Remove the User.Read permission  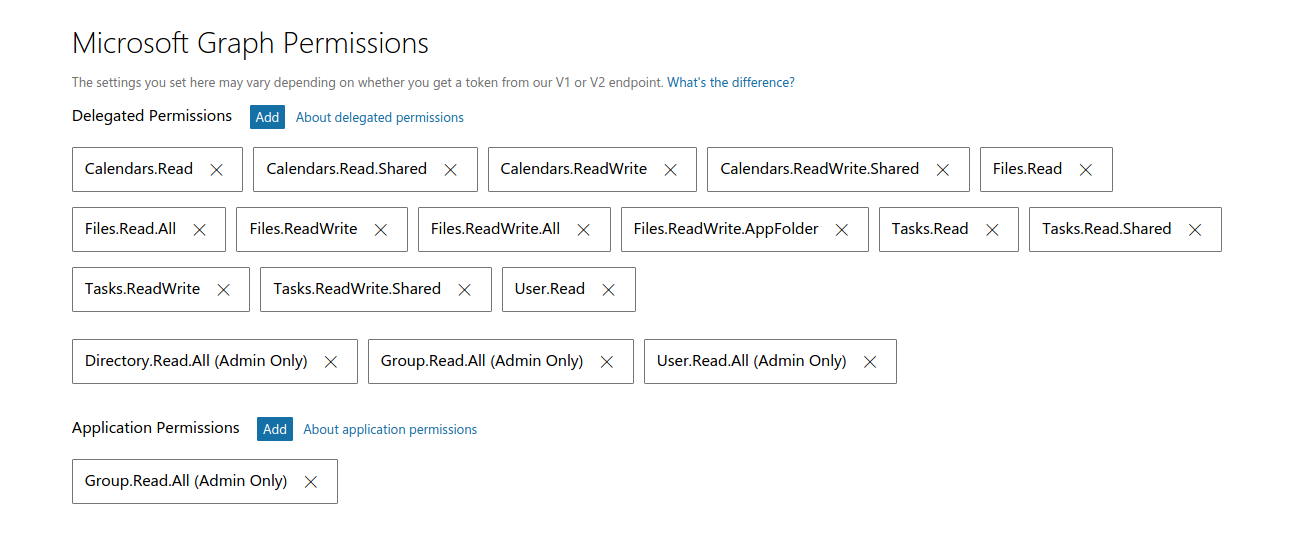click(608, 290)
